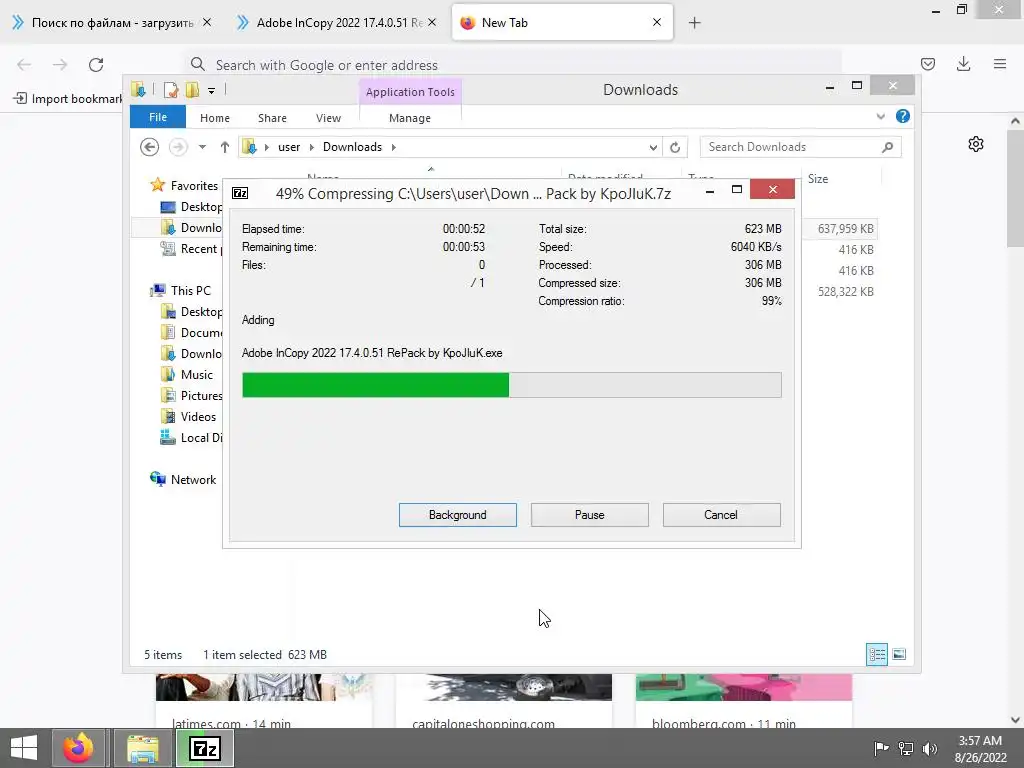Reload the Firefox page
This screenshot has height=768, width=1024.
[96, 65]
